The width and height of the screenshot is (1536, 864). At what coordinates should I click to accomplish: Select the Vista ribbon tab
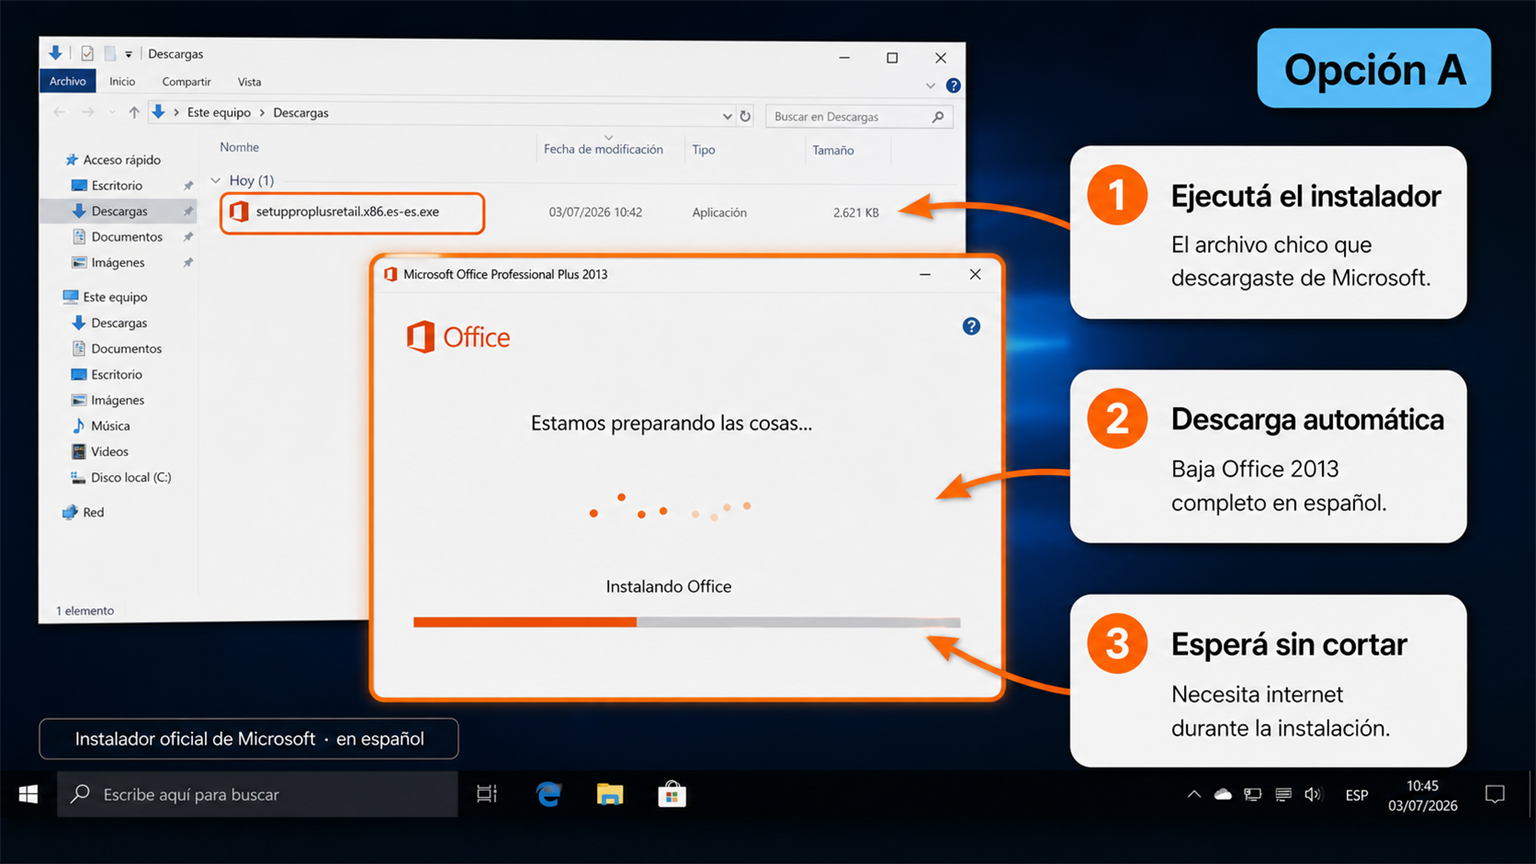click(x=249, y=82)
